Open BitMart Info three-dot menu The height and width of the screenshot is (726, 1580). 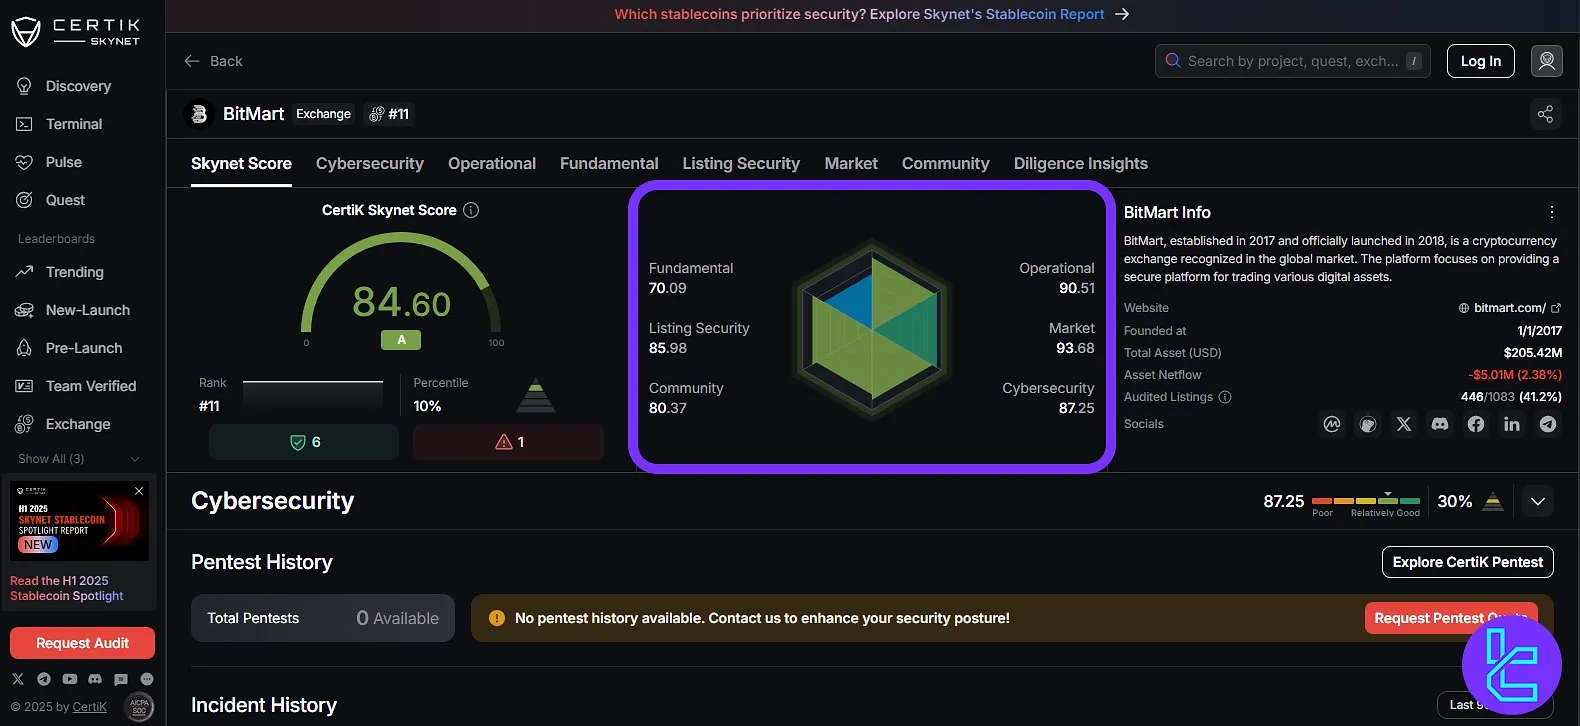(x=1552, y=212)
